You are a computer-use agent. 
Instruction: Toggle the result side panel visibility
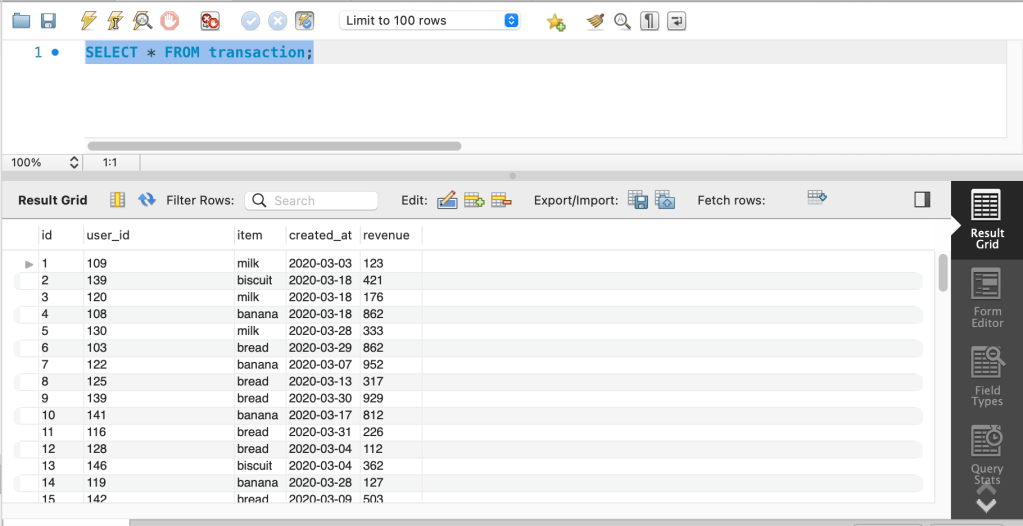pyautogui.click(x=922, y=200)
